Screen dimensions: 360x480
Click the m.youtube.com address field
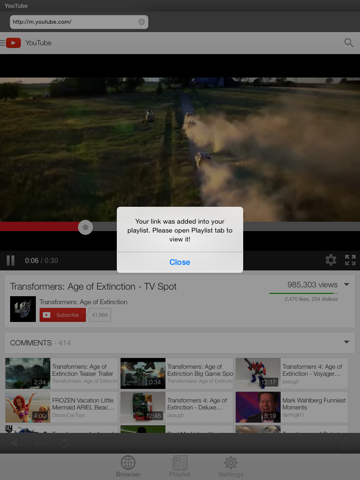click(x=79, y=22)
